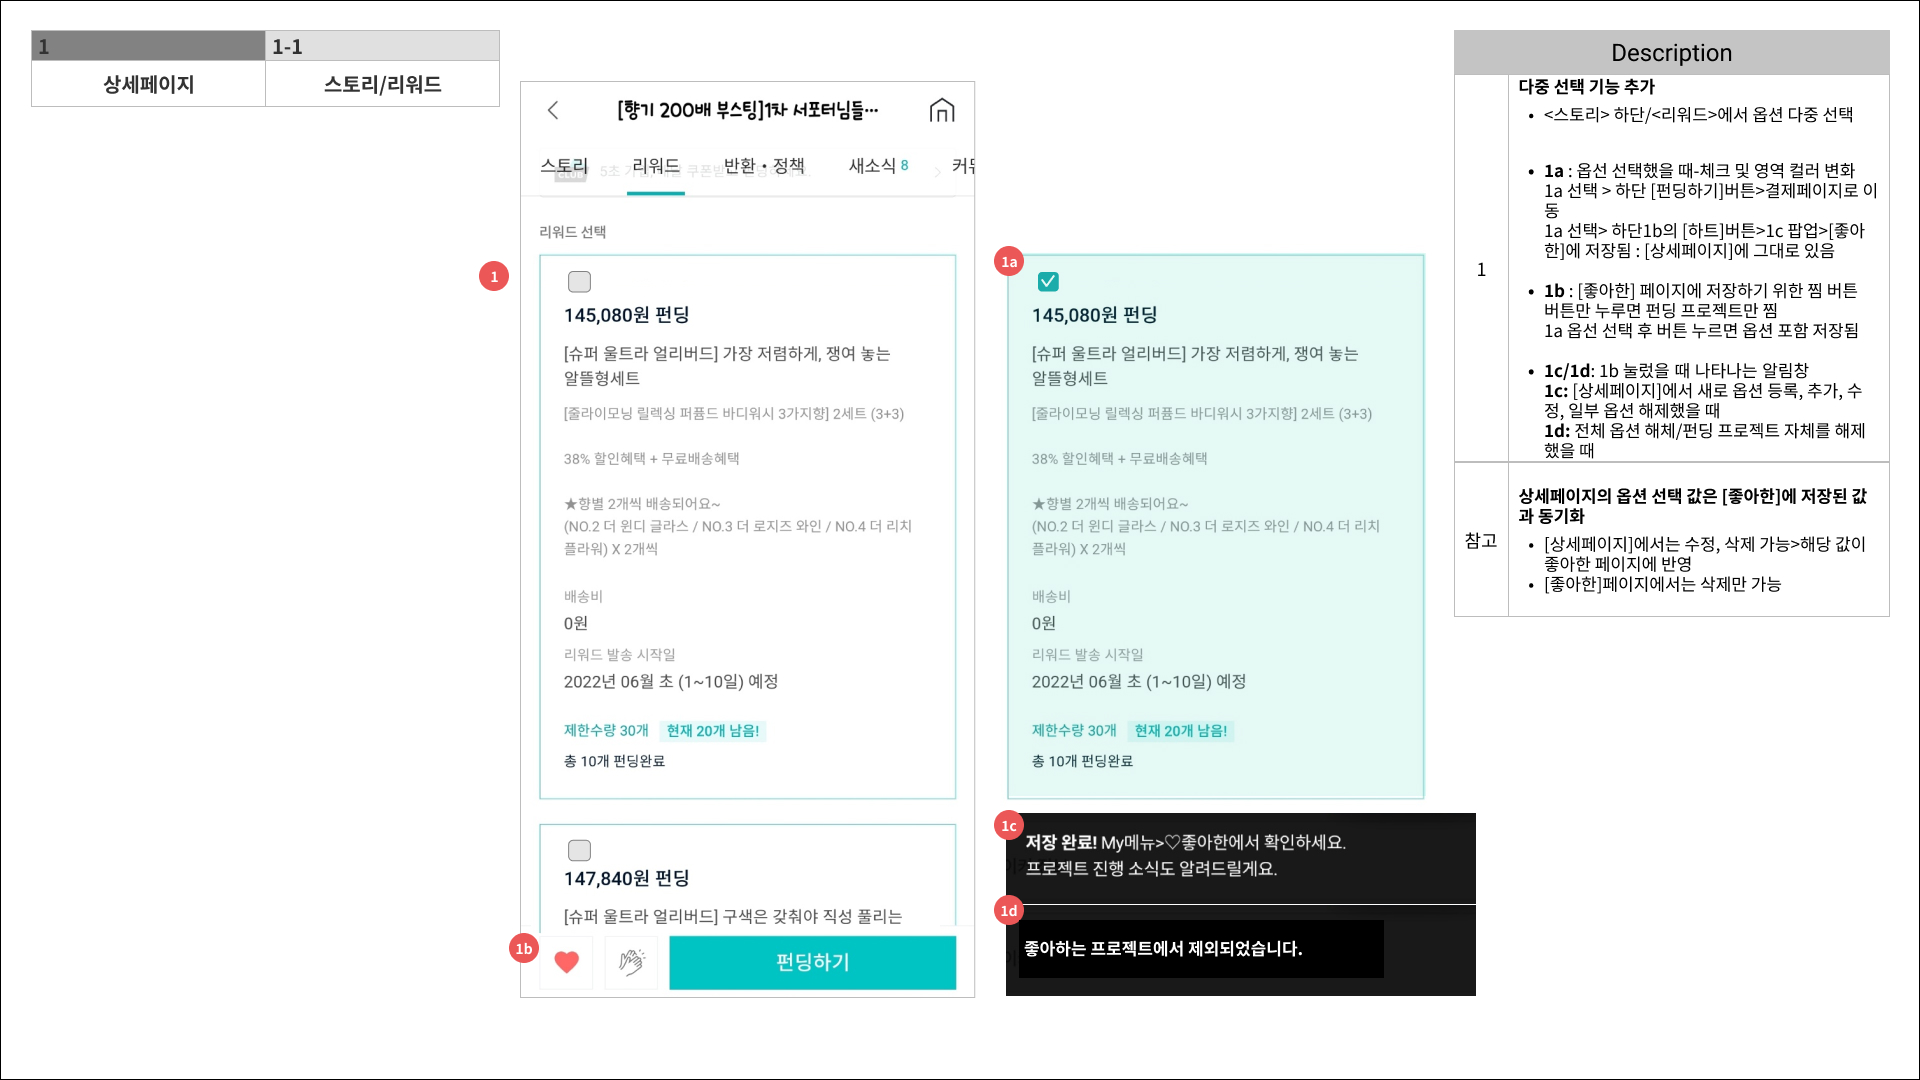Open the 새소식 tab
This screenshot has width=1920, height=1080.
(x=877, y=166)
